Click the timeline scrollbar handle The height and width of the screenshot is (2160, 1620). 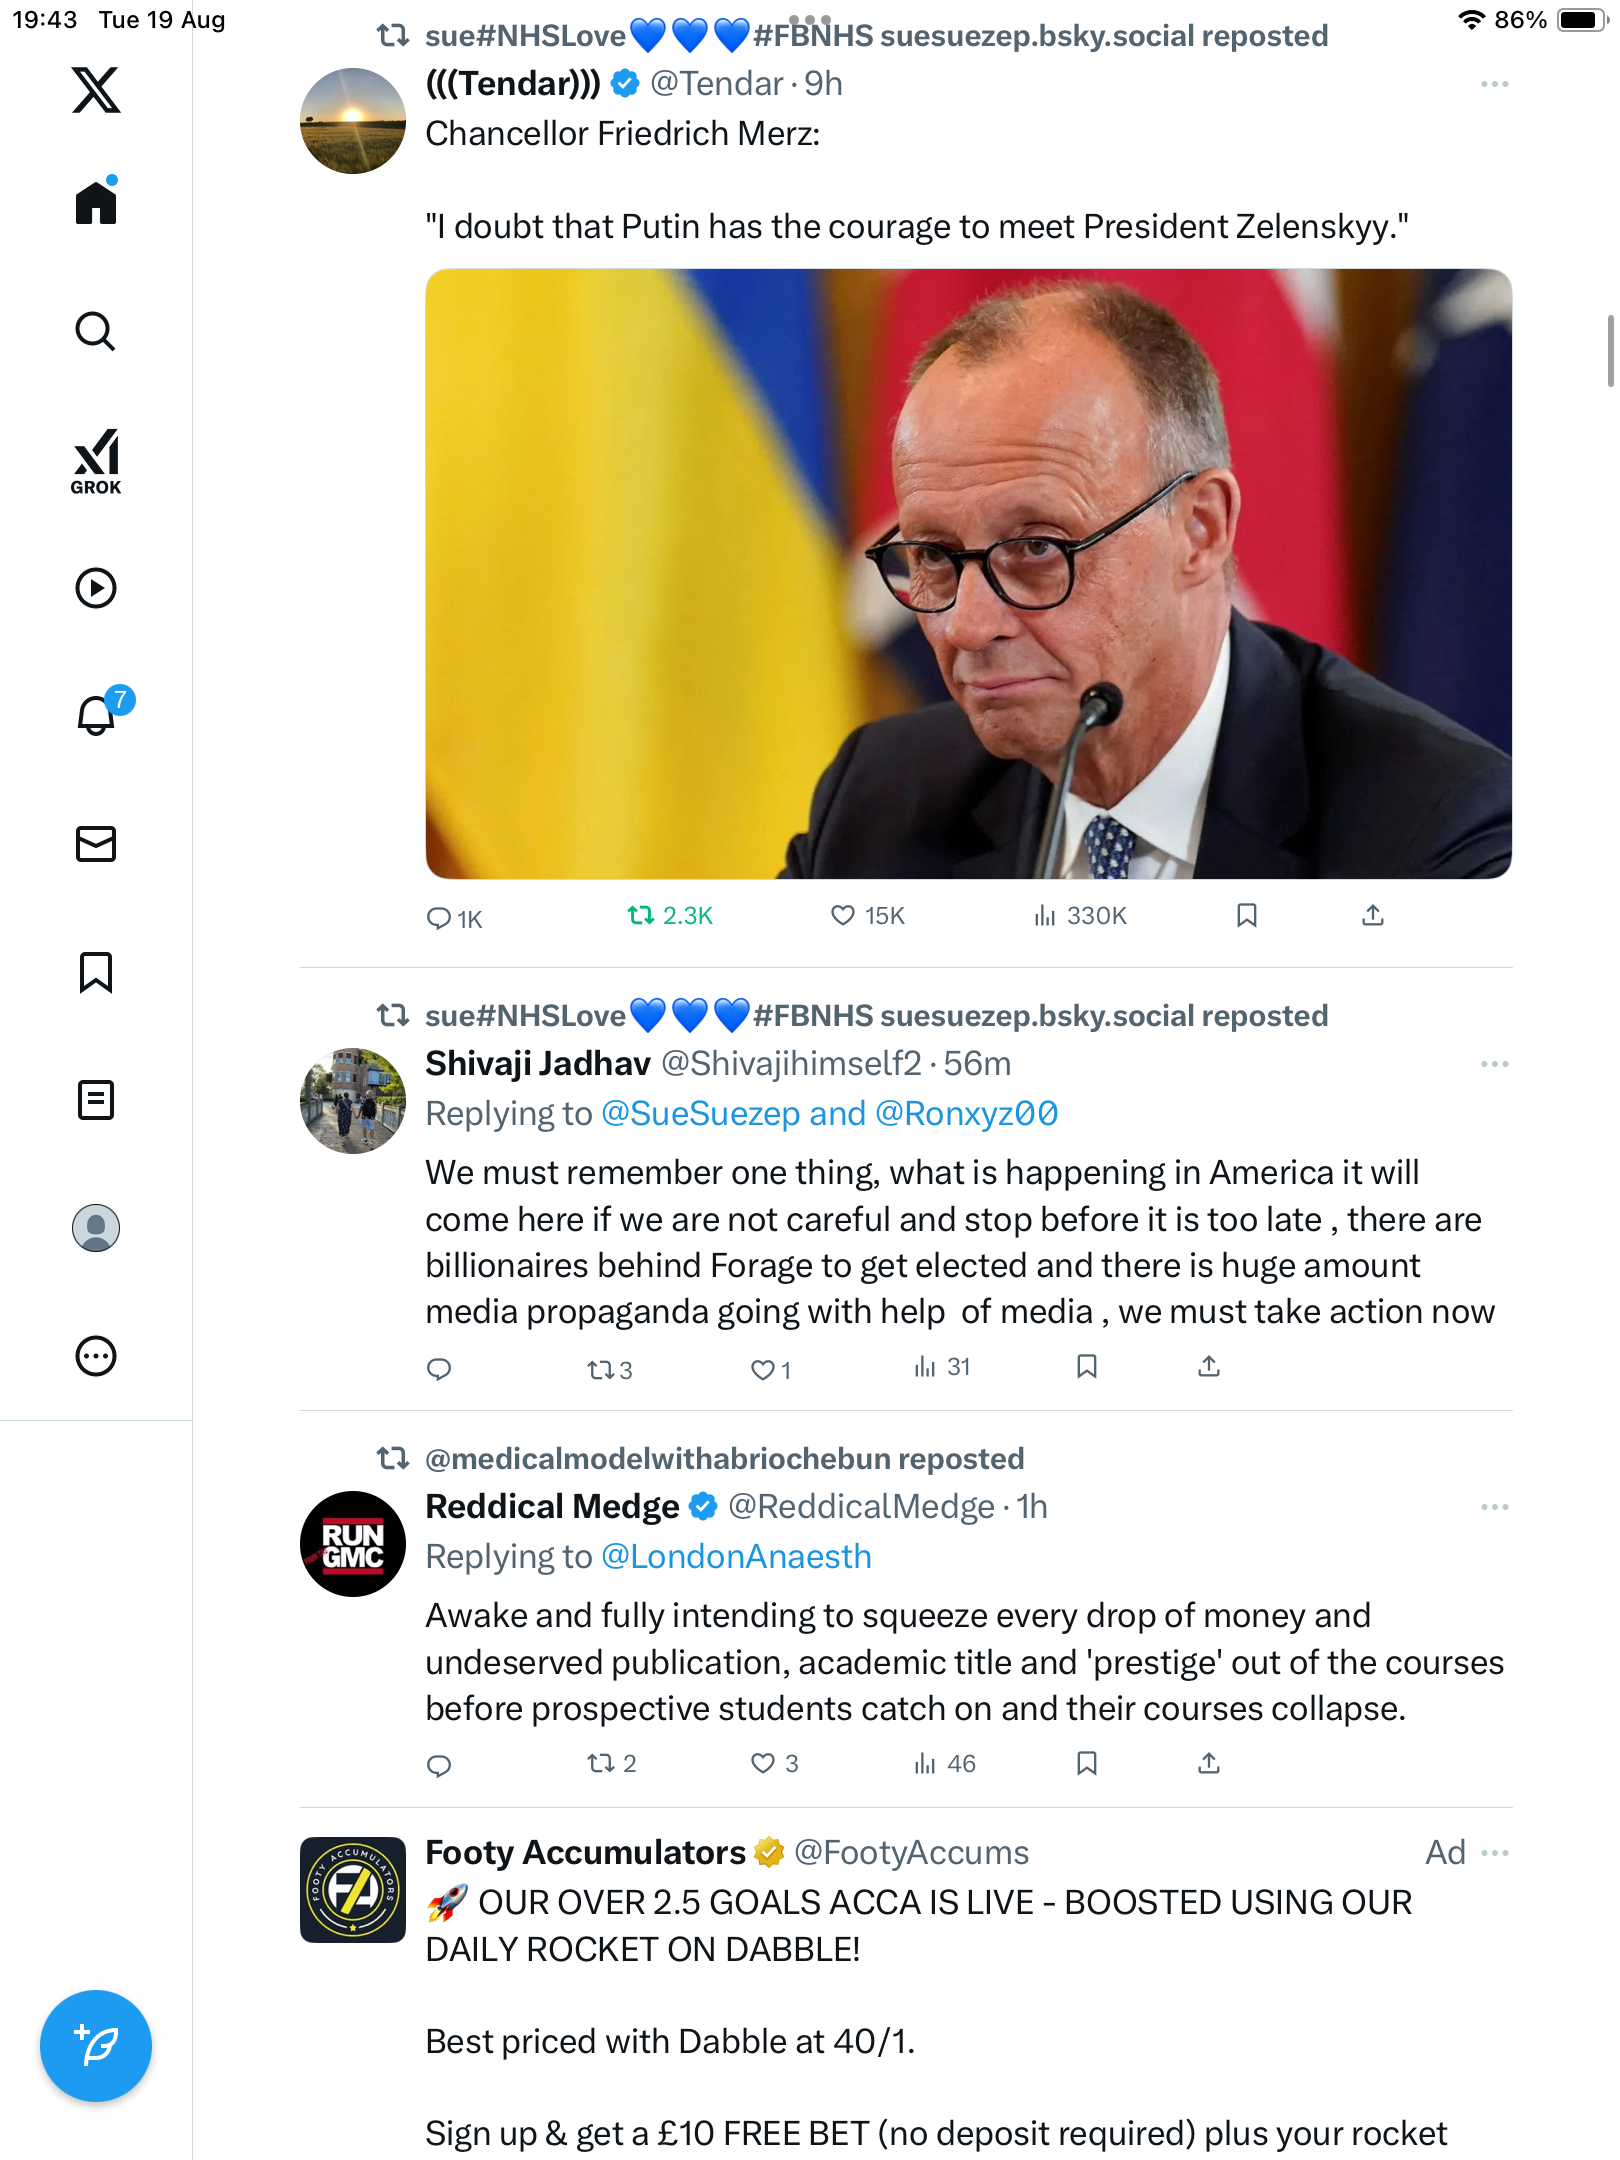1609,350
